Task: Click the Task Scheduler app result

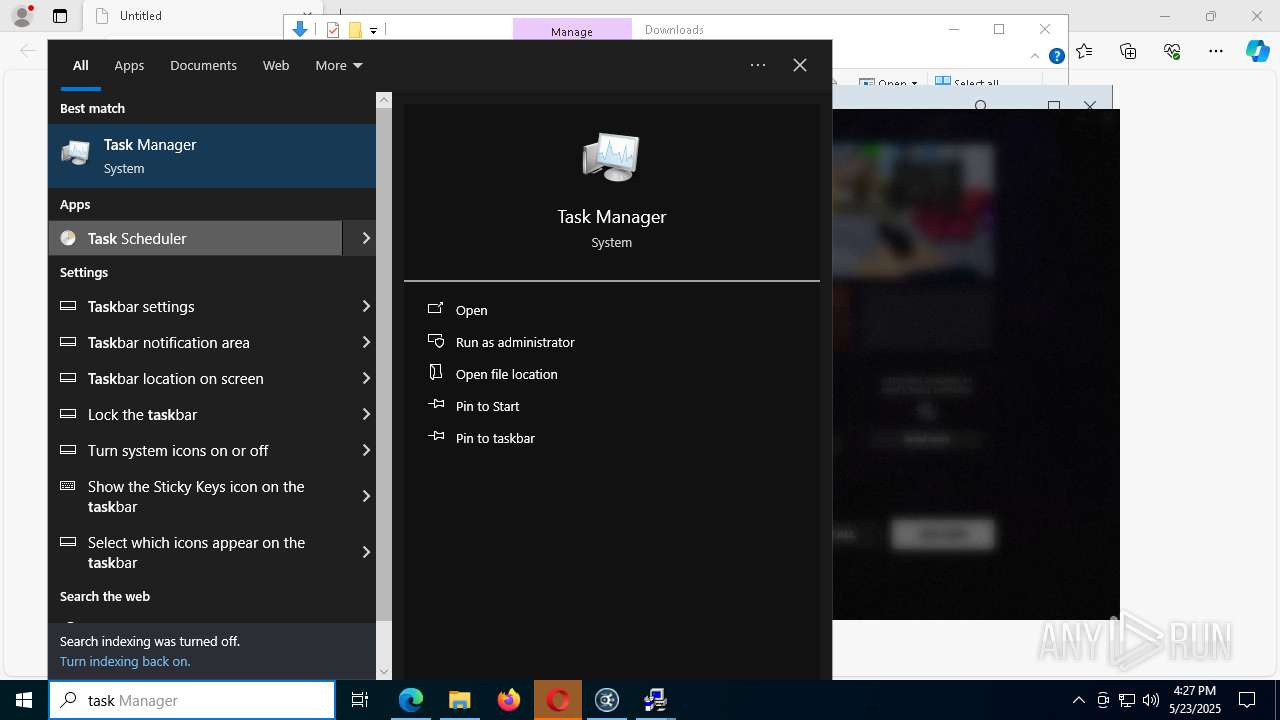Action: click(195, 238)
